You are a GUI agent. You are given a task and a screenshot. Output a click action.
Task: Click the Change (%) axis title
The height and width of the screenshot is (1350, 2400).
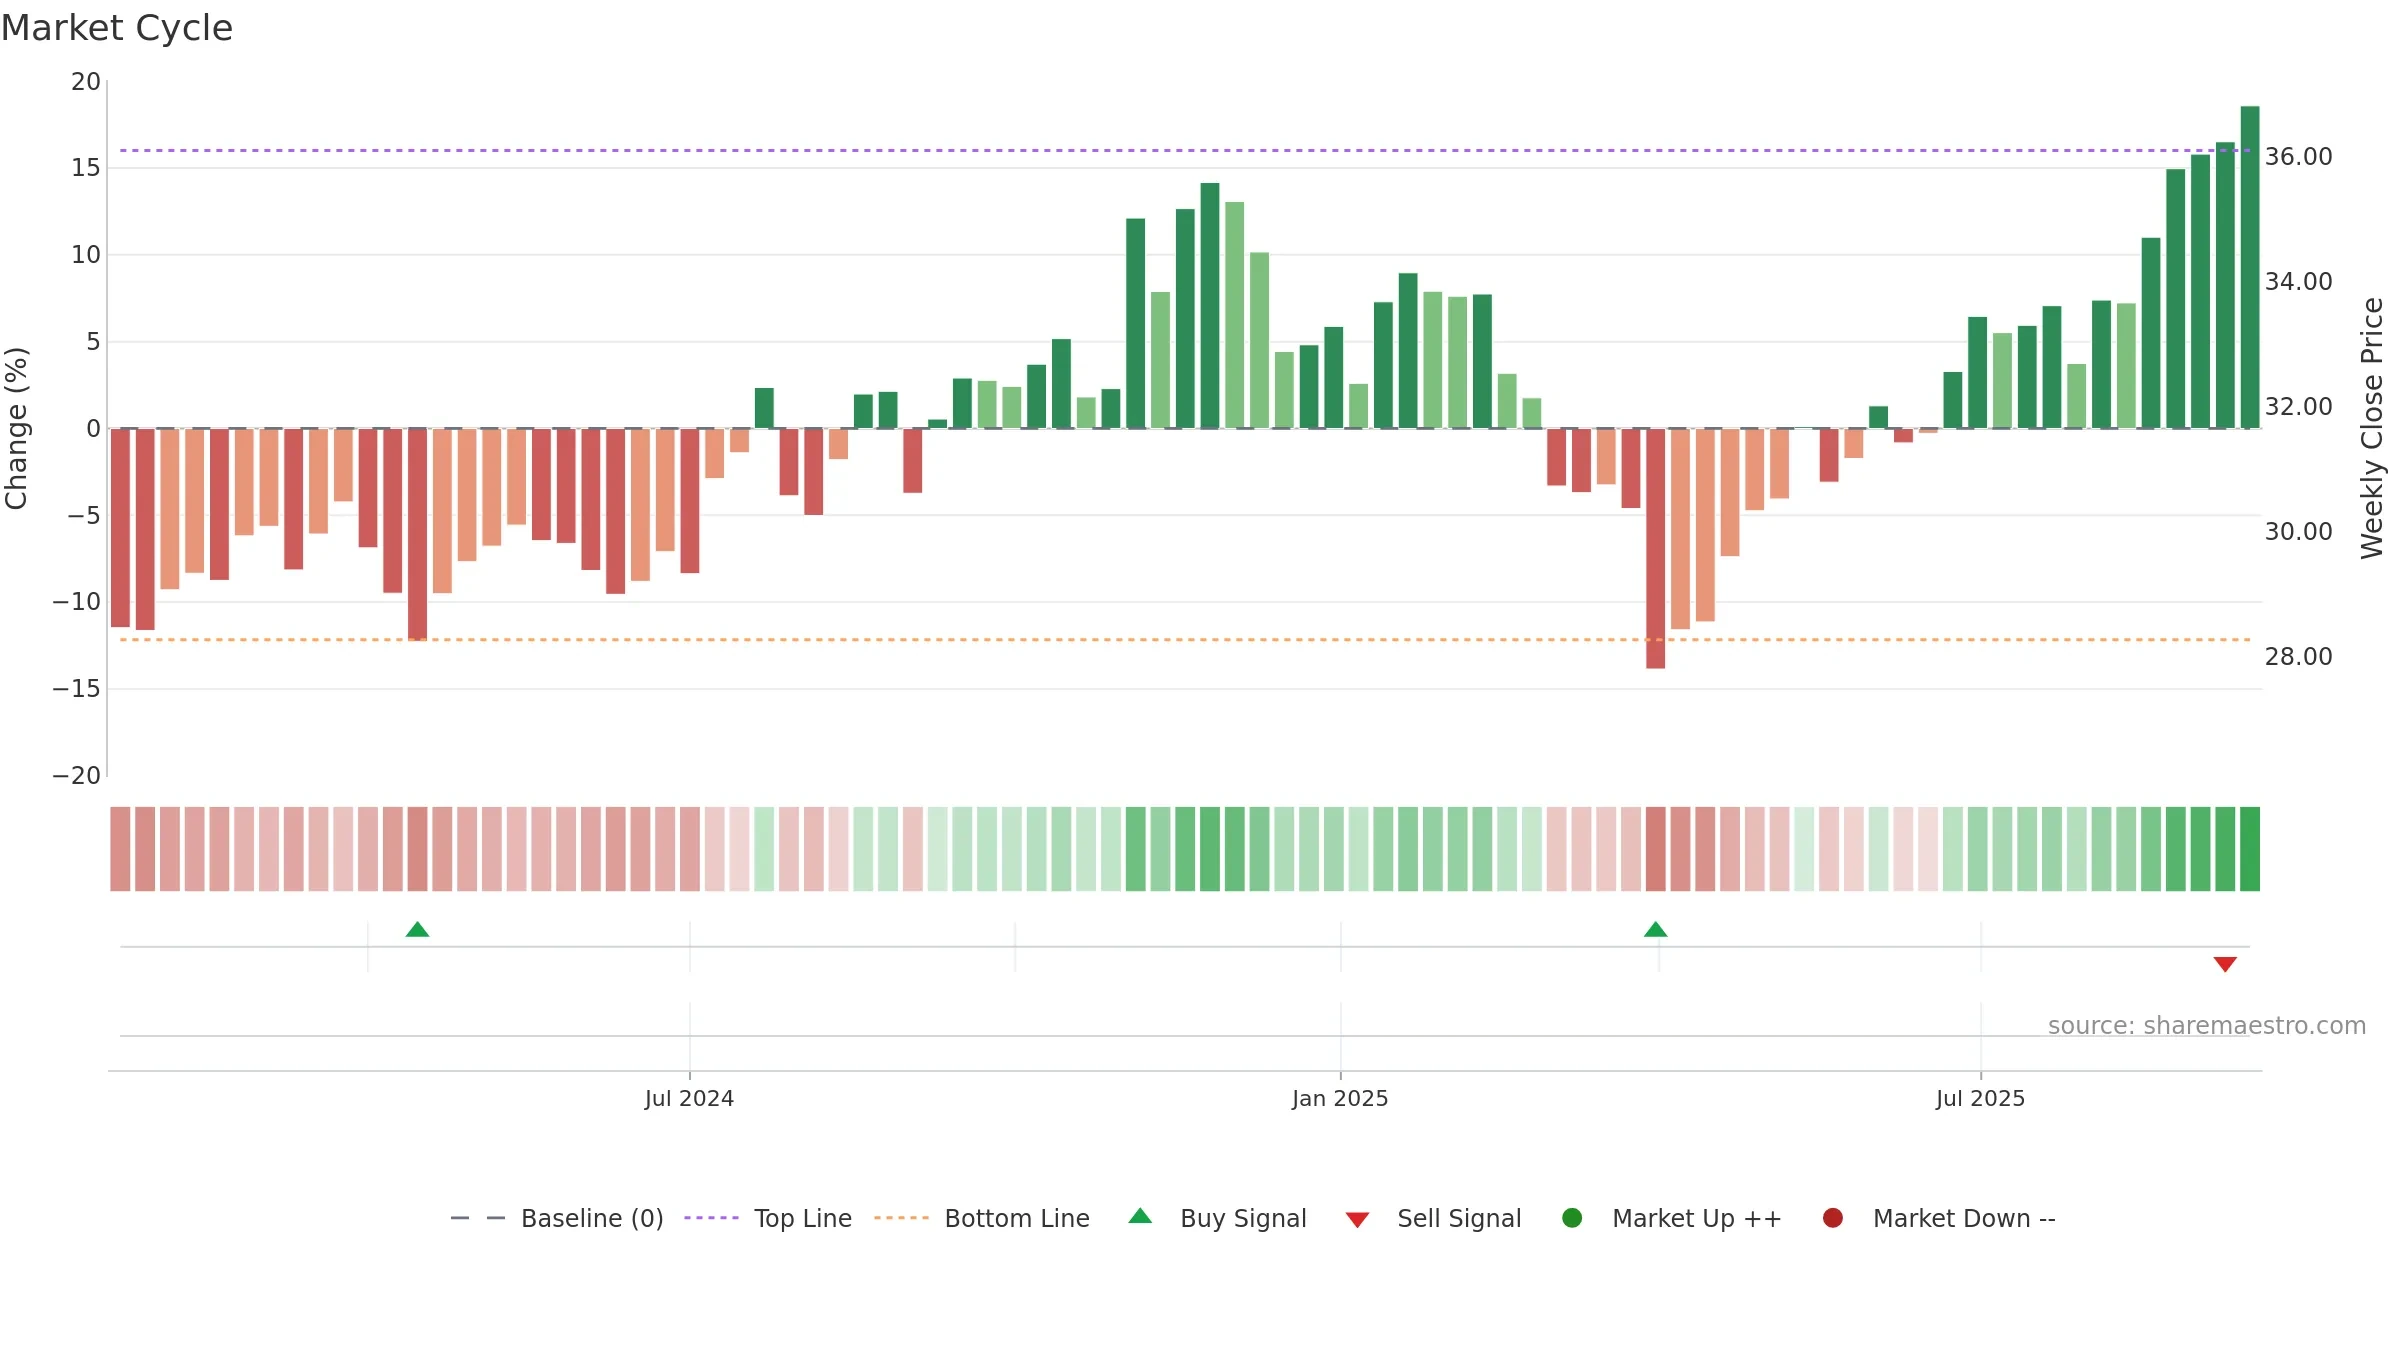pyautogui.click(x=16, y=428)
